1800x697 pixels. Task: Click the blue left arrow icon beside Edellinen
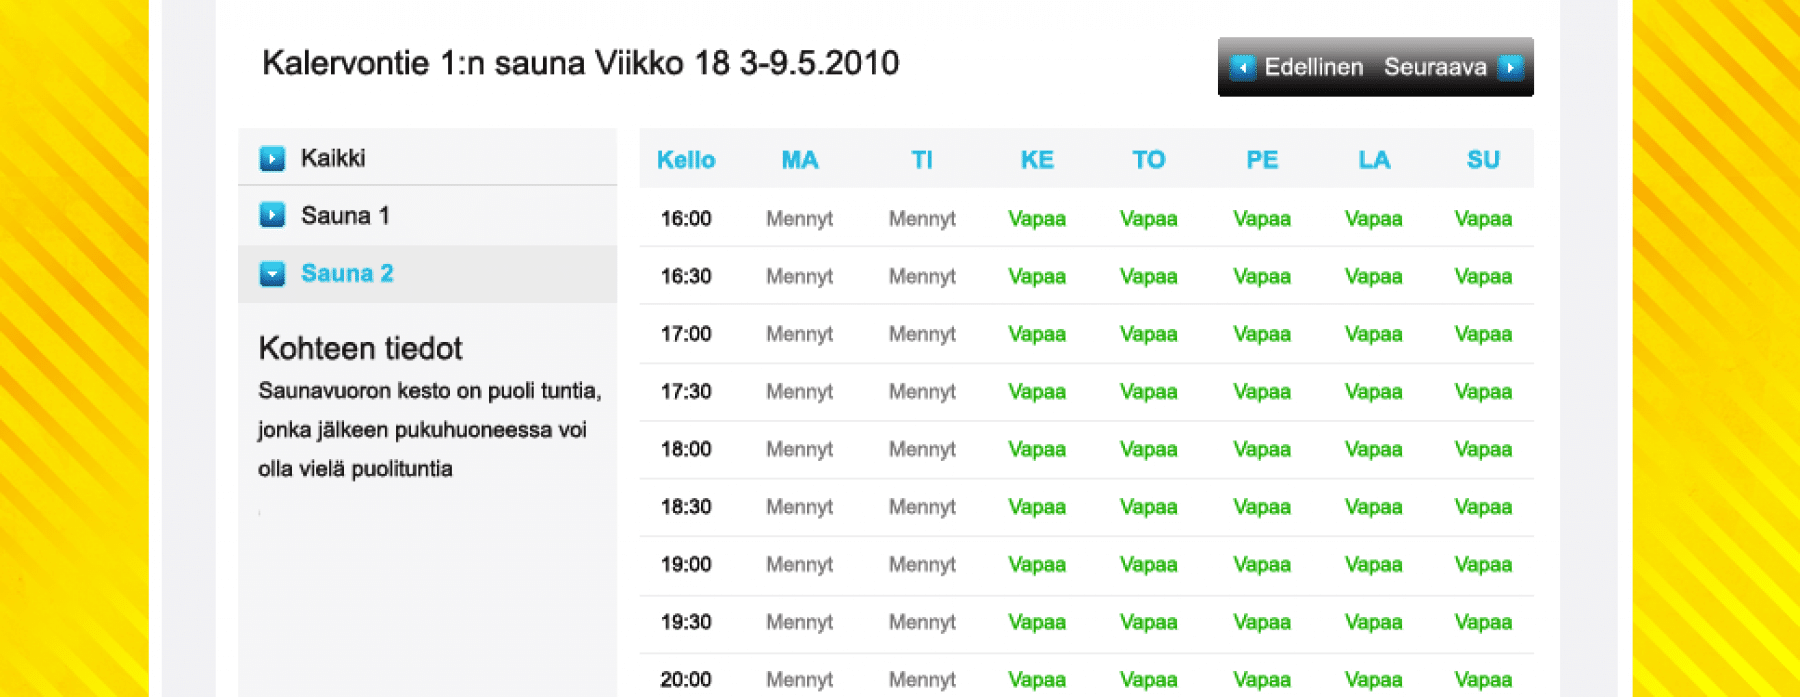[x=1242, y=67]
